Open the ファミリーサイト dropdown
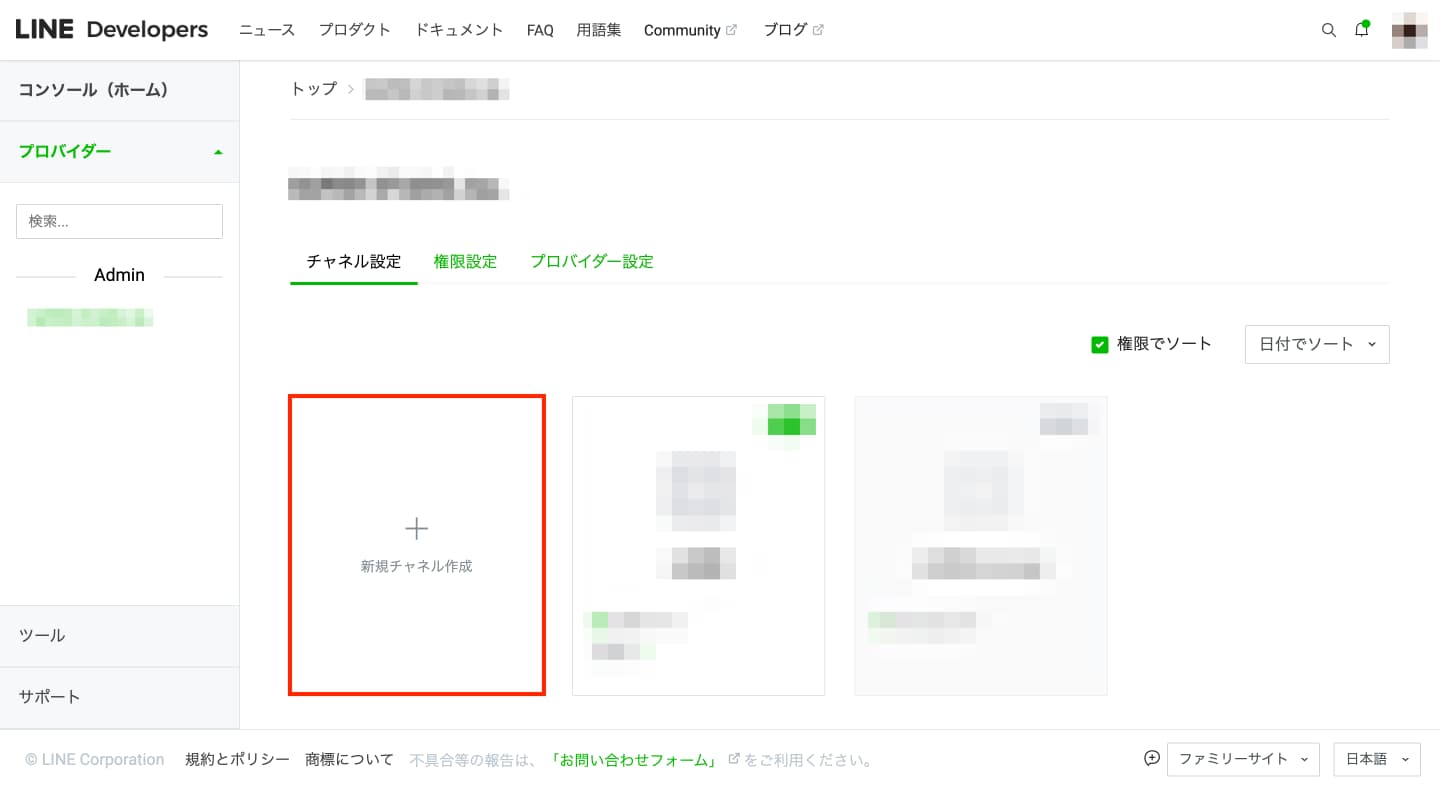Screen dimensions: 1440x789 1243,759
